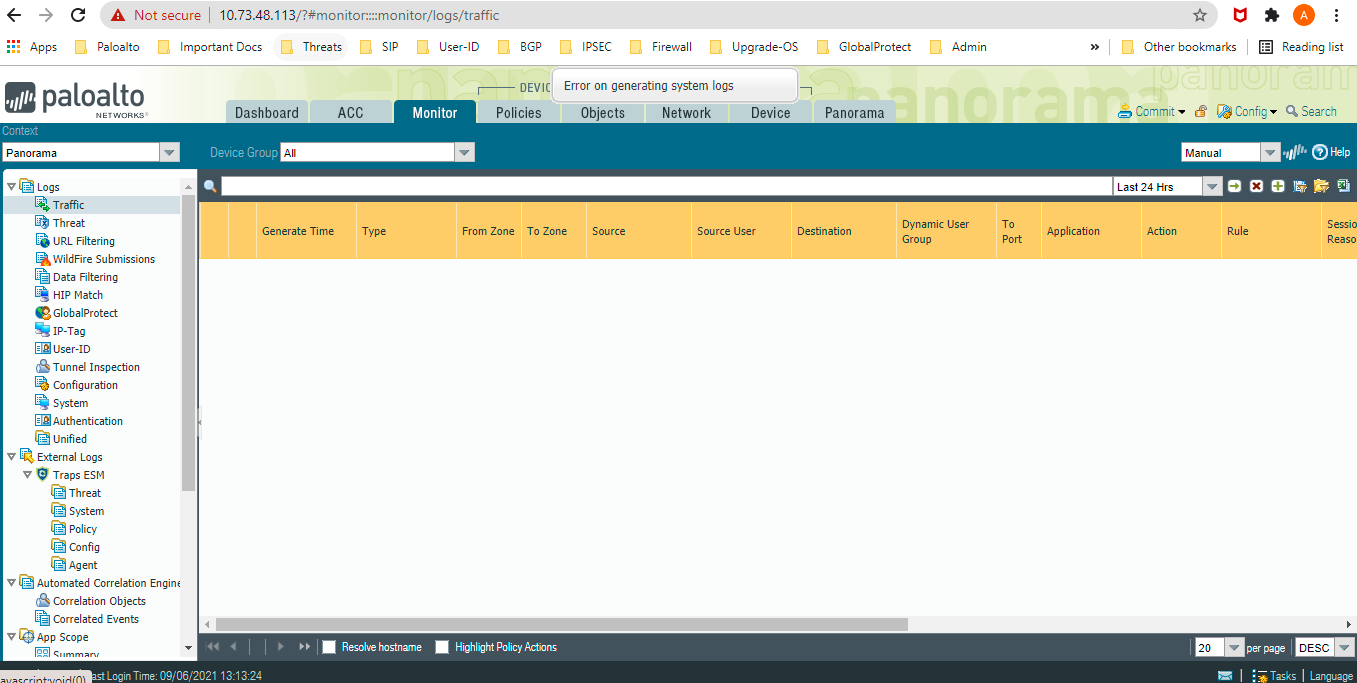The height and width of the screenshot is (683, 1357).
Task: Apply the log filter arrow icon
Action: tap(1234, 186)
